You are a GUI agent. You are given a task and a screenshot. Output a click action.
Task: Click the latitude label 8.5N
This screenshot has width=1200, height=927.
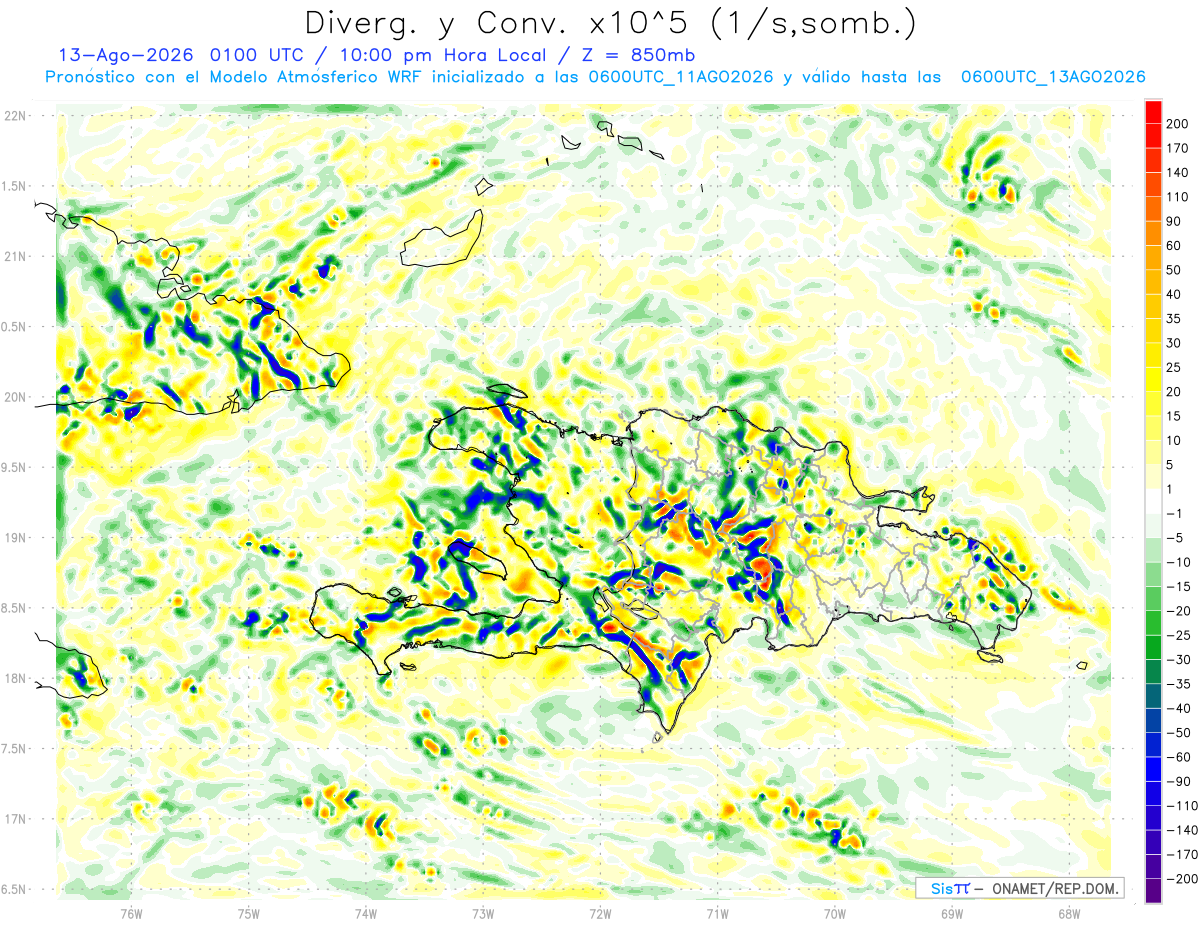(x=14, y=608)
